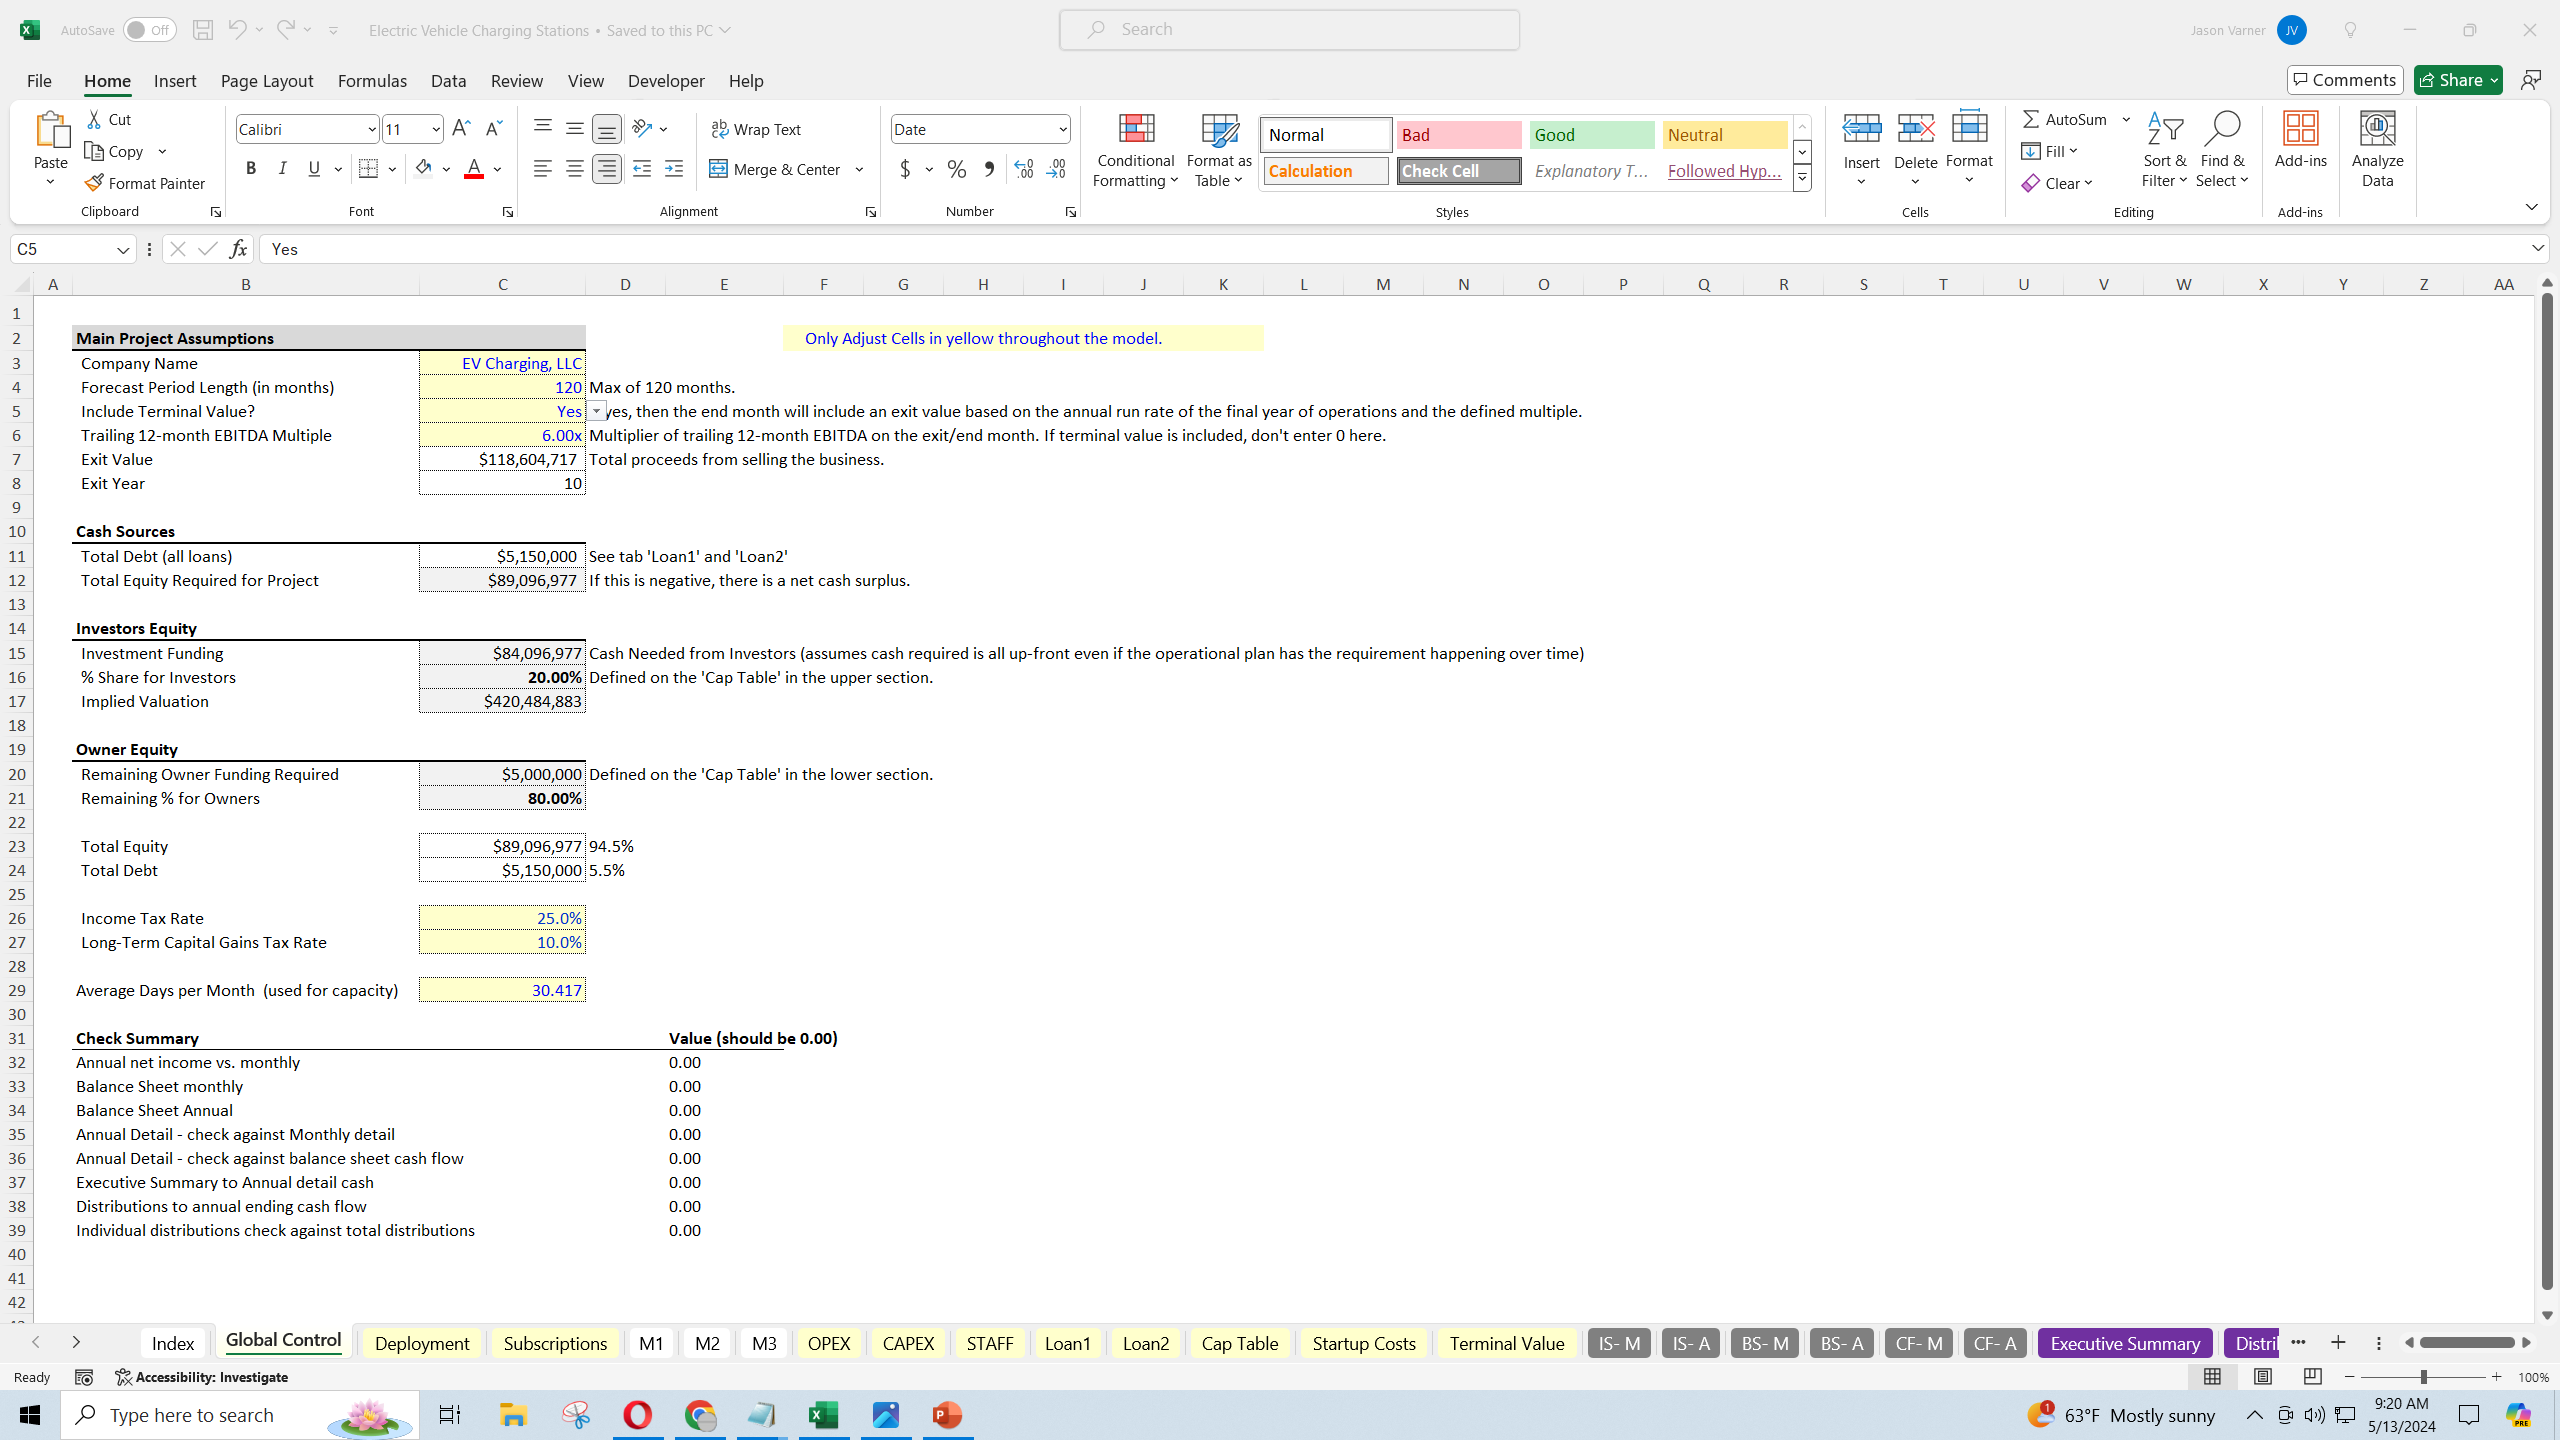This screenshot has height=1440, width=2560.
Task: Click the Search box in title bar
Action: pyautogui.click(x=1289, y=30)
